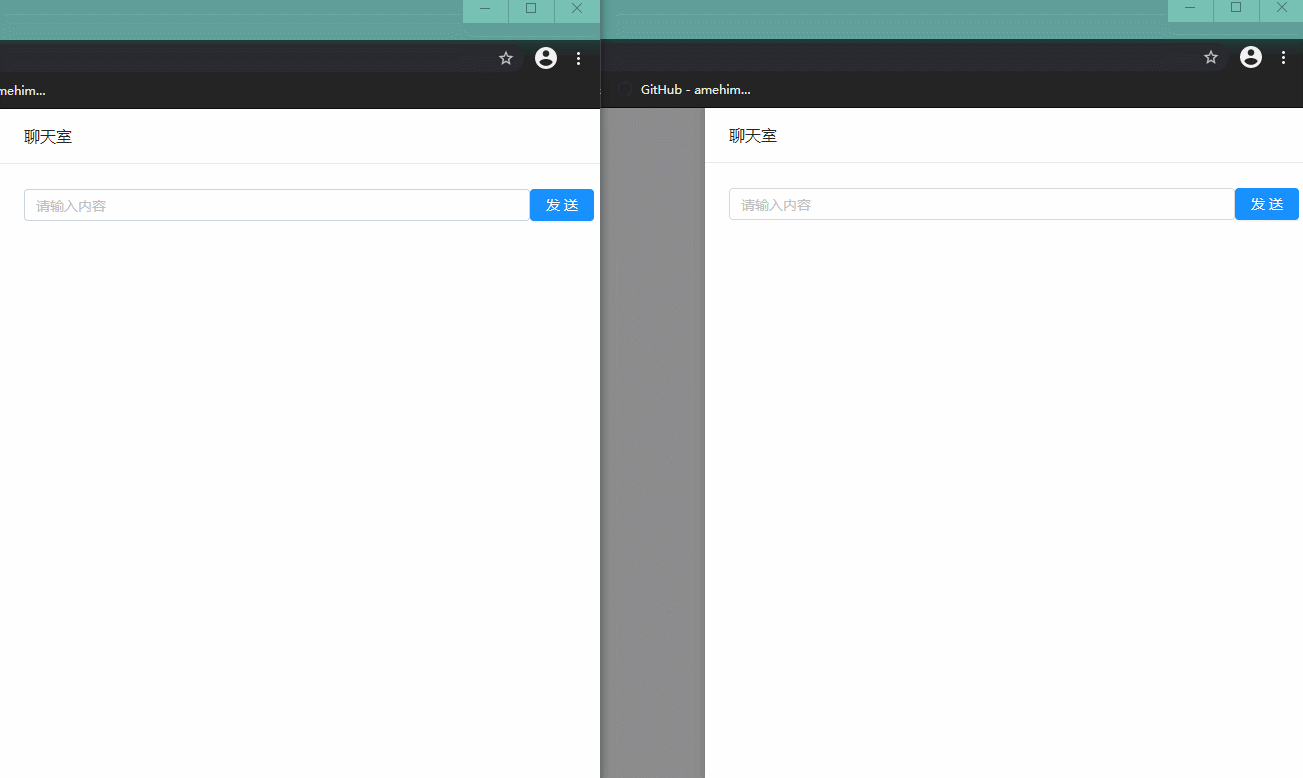The image size is (1303, 778).
Task: Maximize the left browser window
Action: 531,9
